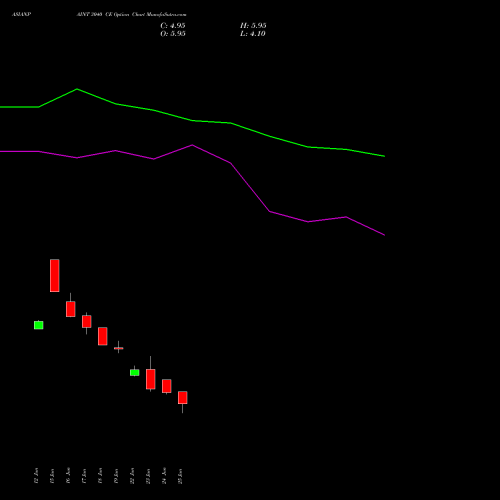Viewport: 500px width, 500px height.
Task: Click the second small green candle
Action: (x=135, y=372)
